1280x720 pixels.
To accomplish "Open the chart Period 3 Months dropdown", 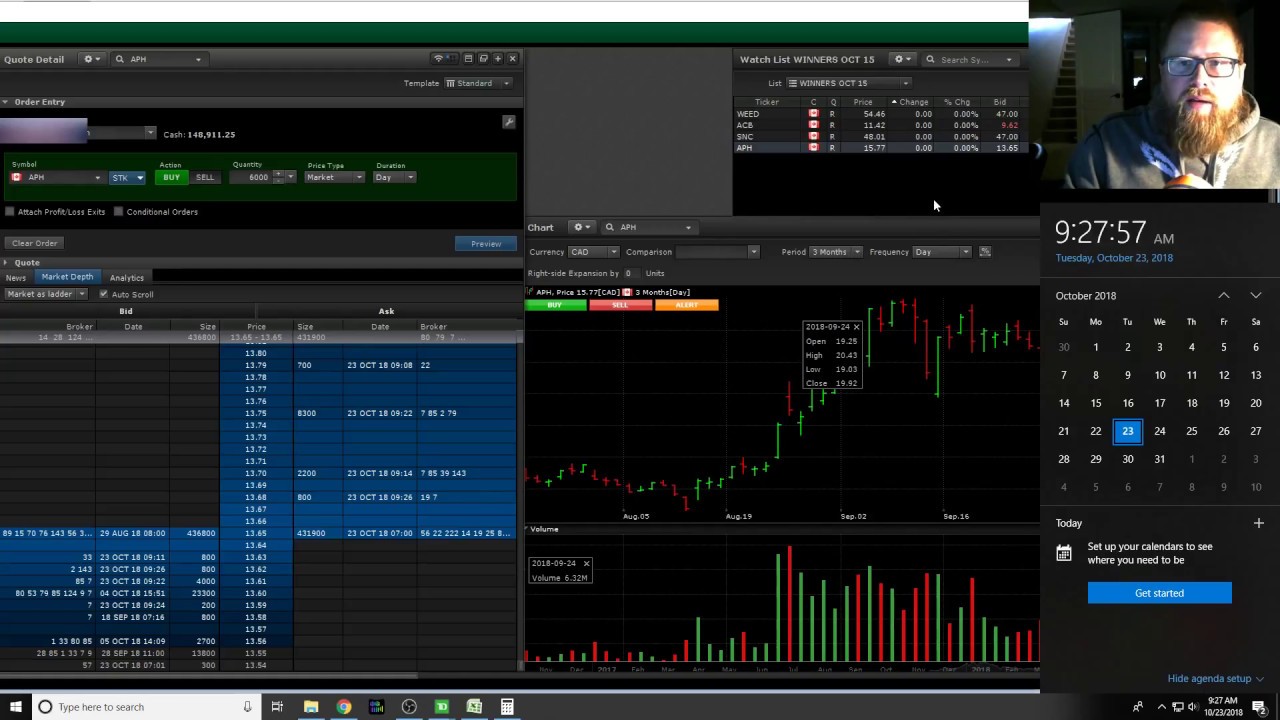I will 835,252.
